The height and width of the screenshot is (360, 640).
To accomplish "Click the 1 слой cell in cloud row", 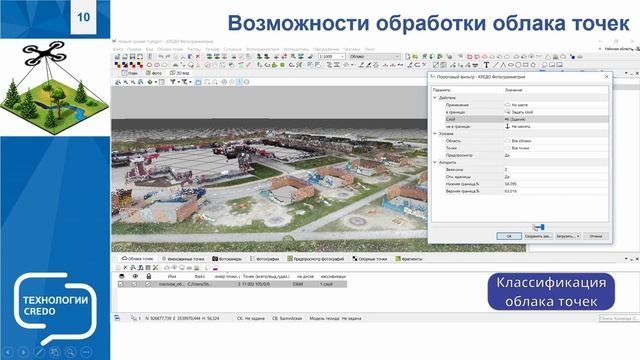I will click(327, 284).
